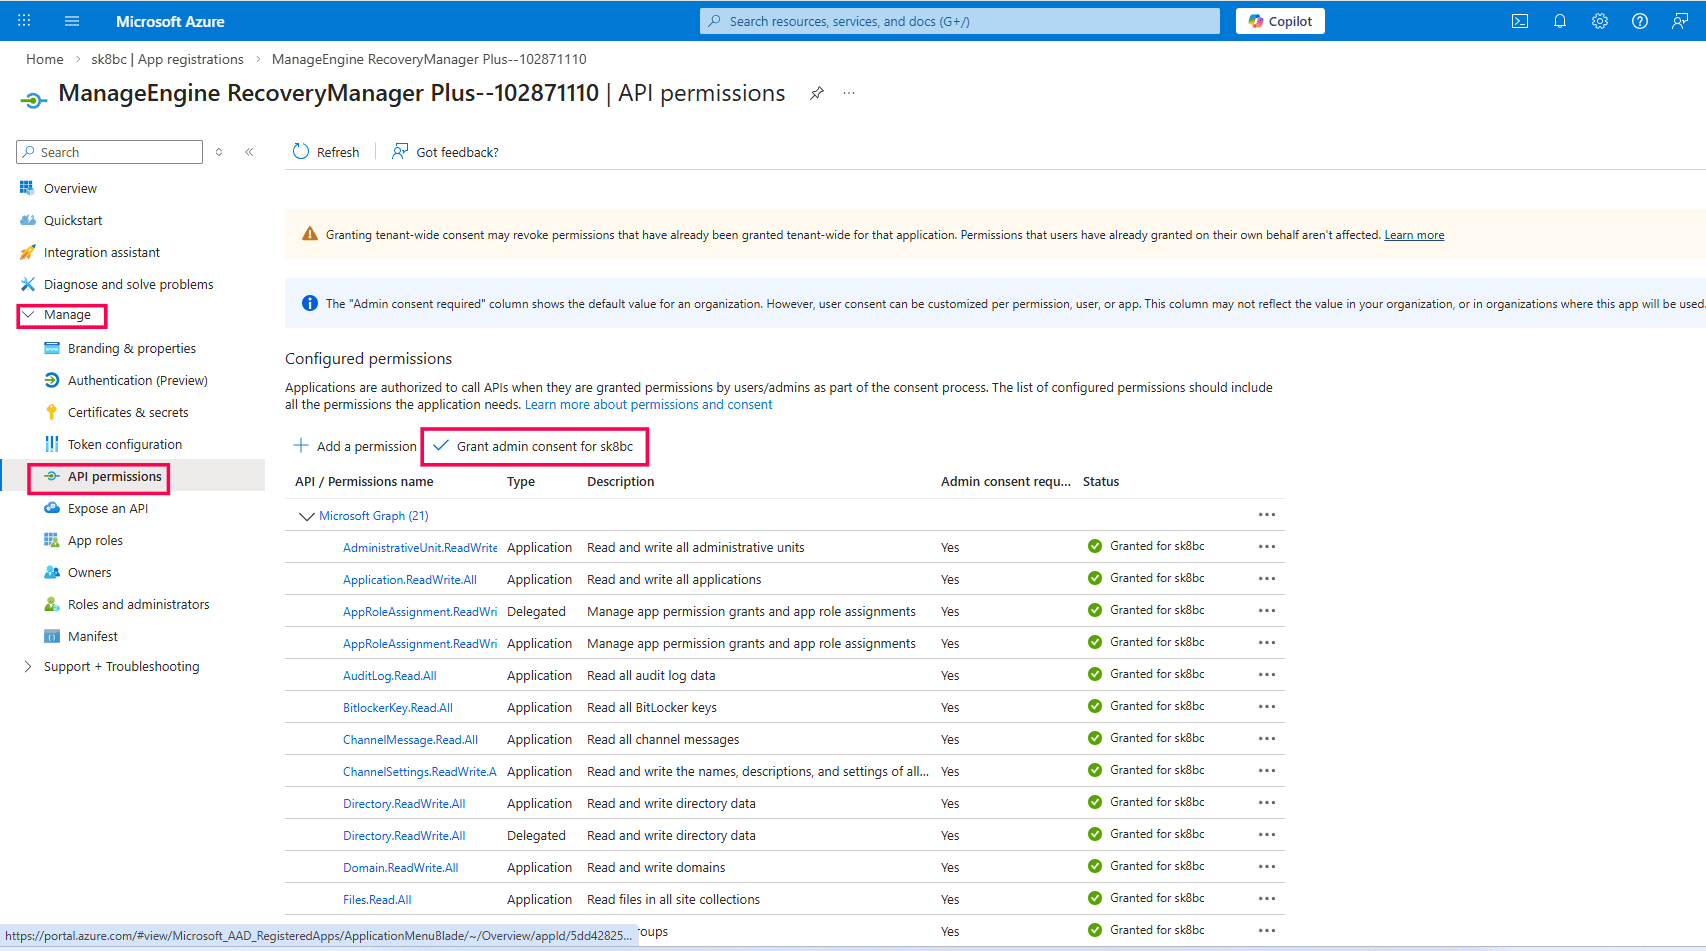Collapse the sidebar with double-chevron icon

249,152
